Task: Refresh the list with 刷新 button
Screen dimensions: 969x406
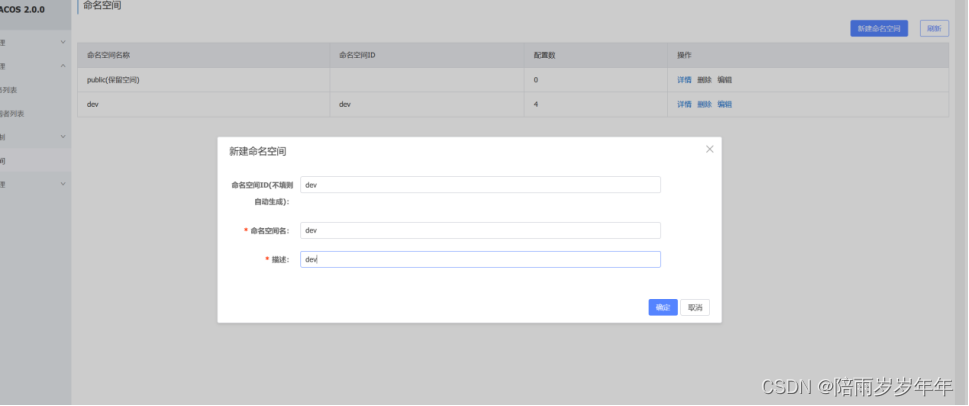Action: 933,29
